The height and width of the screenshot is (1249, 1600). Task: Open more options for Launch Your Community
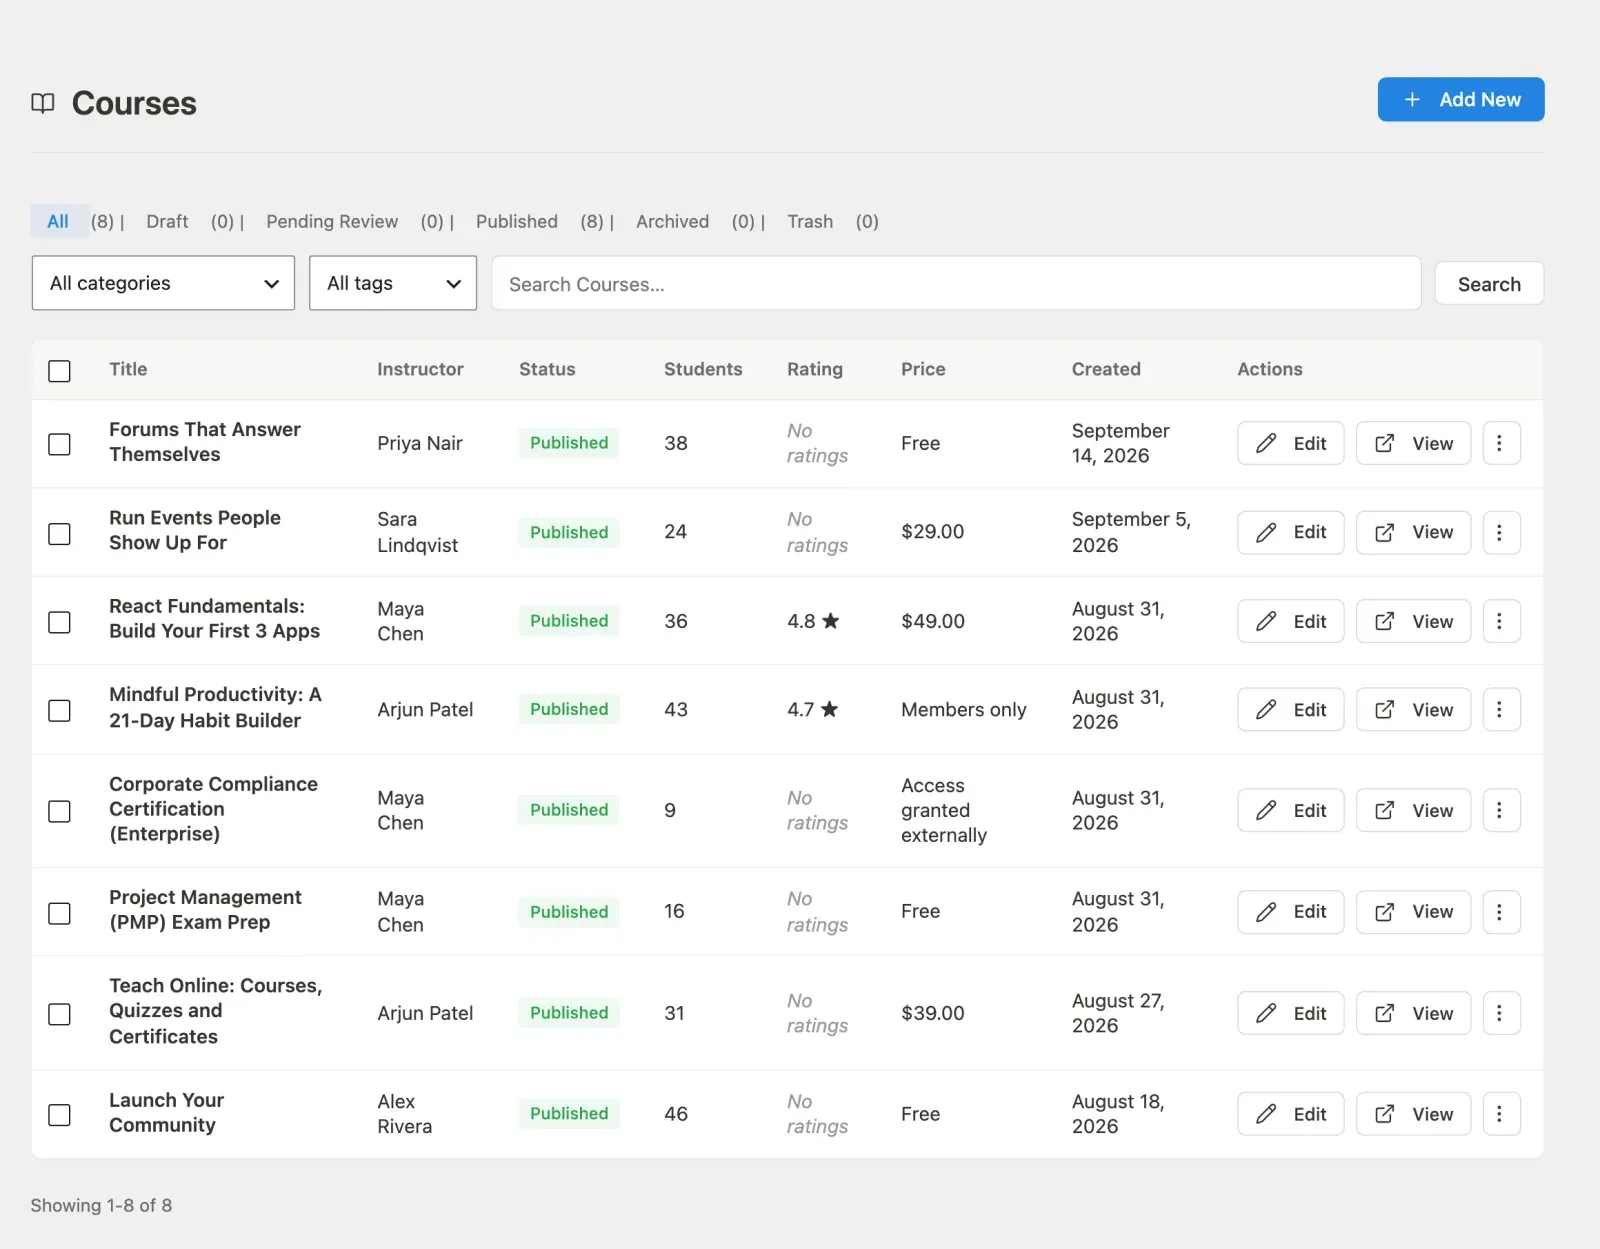coord(1500,1114)
